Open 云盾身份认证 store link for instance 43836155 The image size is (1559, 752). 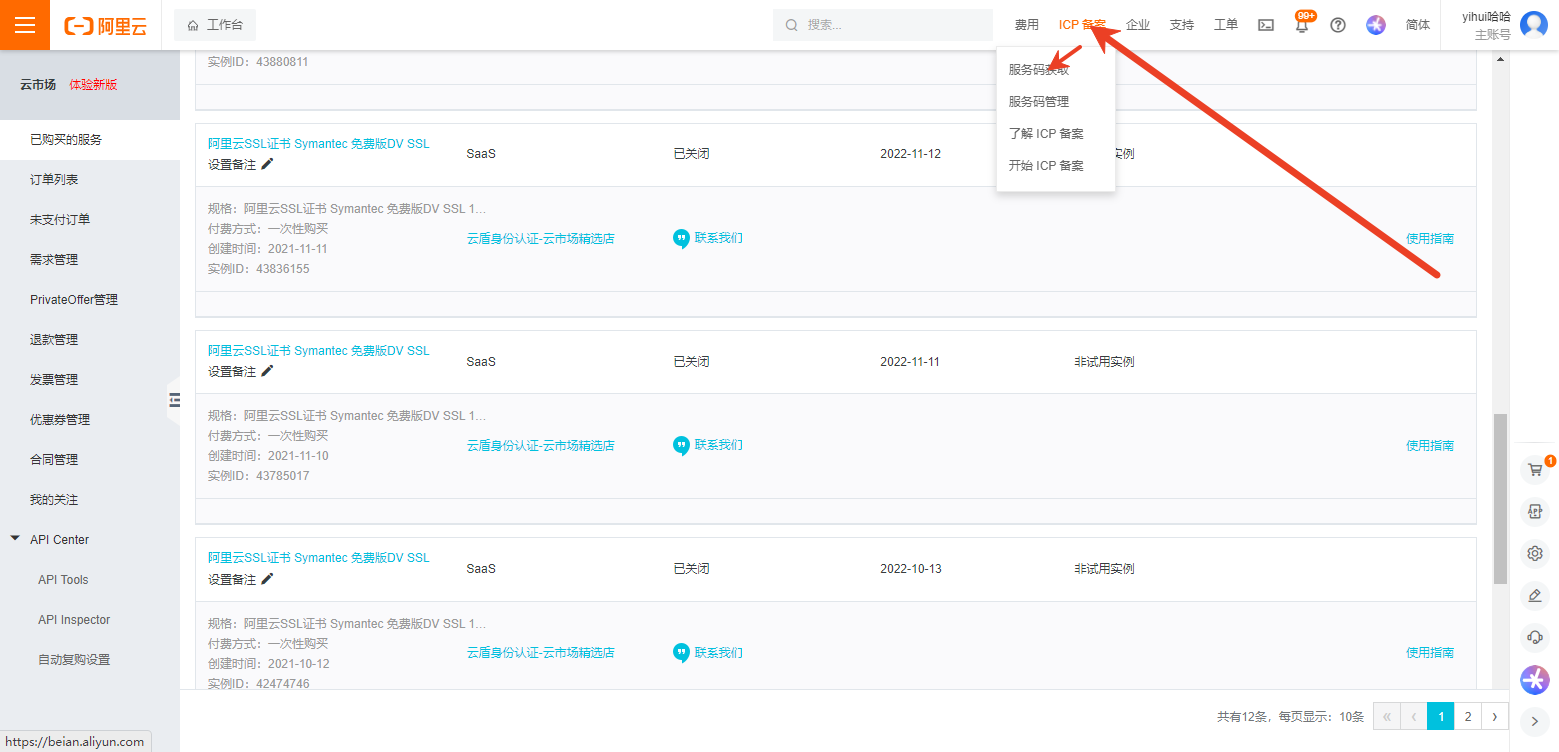(x=541, y=238)
